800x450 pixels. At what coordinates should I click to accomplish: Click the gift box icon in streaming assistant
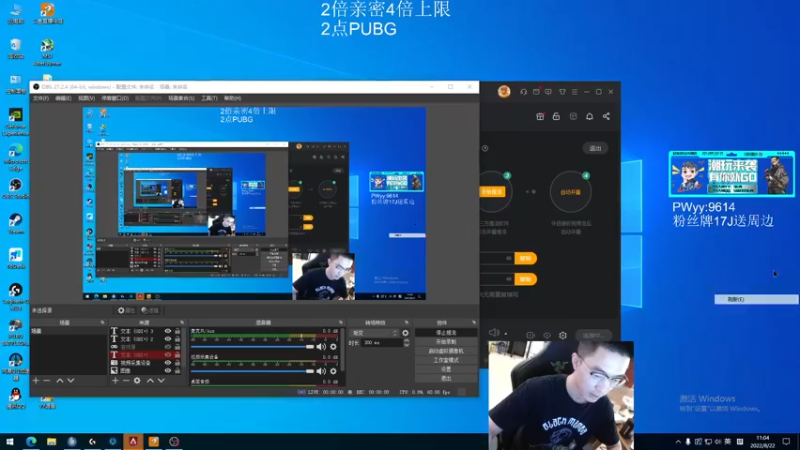pos(540,116)
